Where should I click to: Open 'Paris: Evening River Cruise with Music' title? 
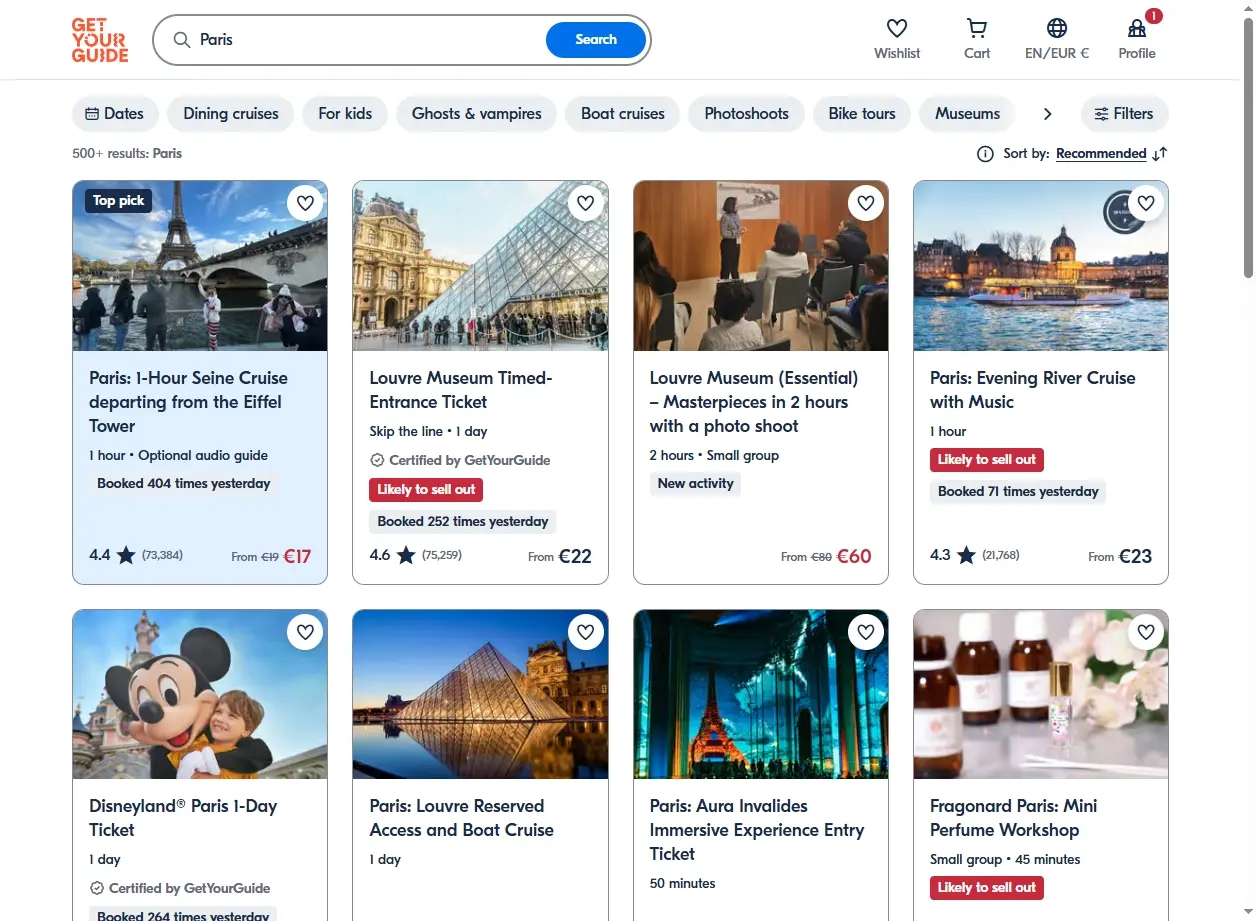(x=1033, y=390)
